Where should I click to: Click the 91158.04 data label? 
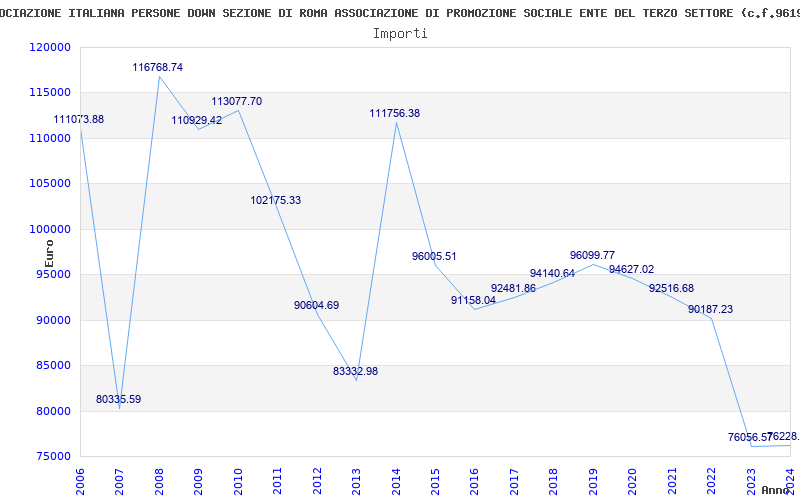coord(473,301)
